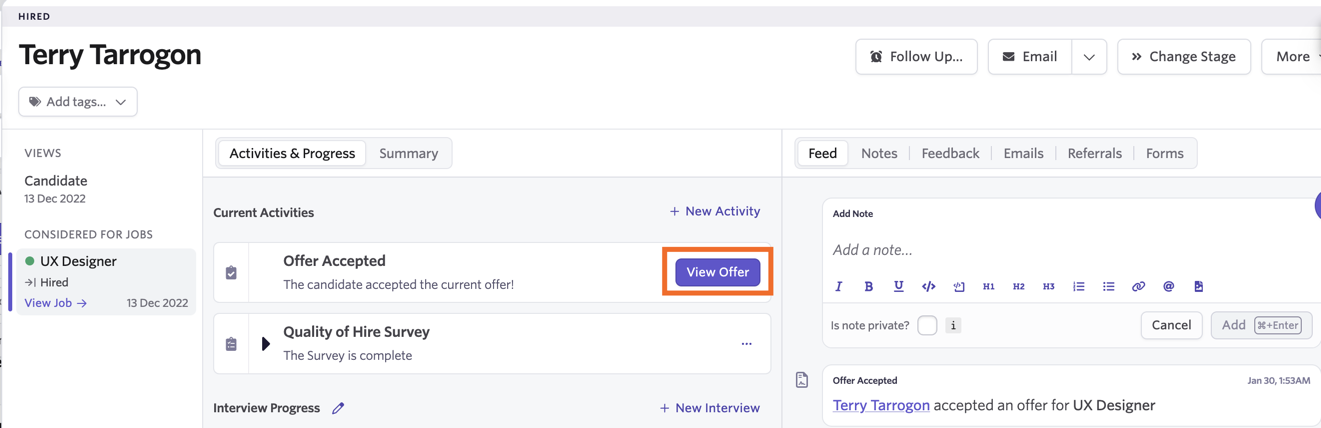
Task: Insert code block icon in note toolbar
Action: (x=958, y=287)
